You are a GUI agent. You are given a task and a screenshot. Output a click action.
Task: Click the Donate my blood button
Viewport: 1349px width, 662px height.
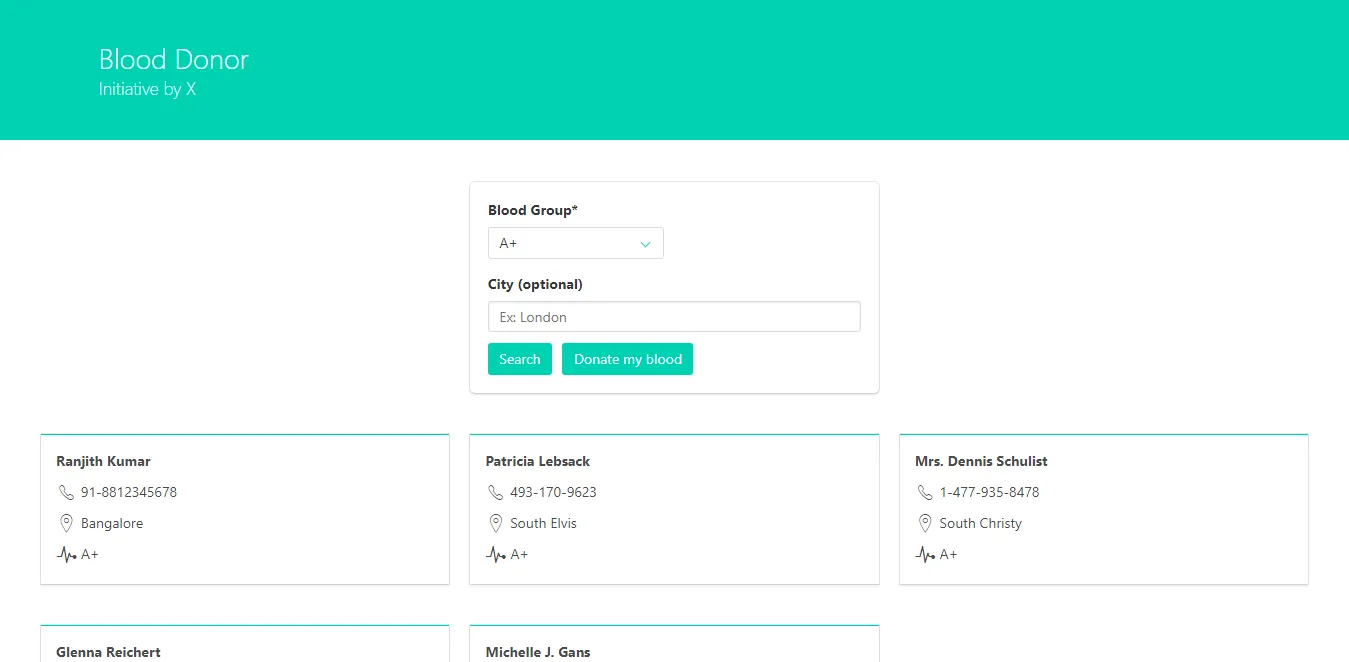[x=627, y=359]
